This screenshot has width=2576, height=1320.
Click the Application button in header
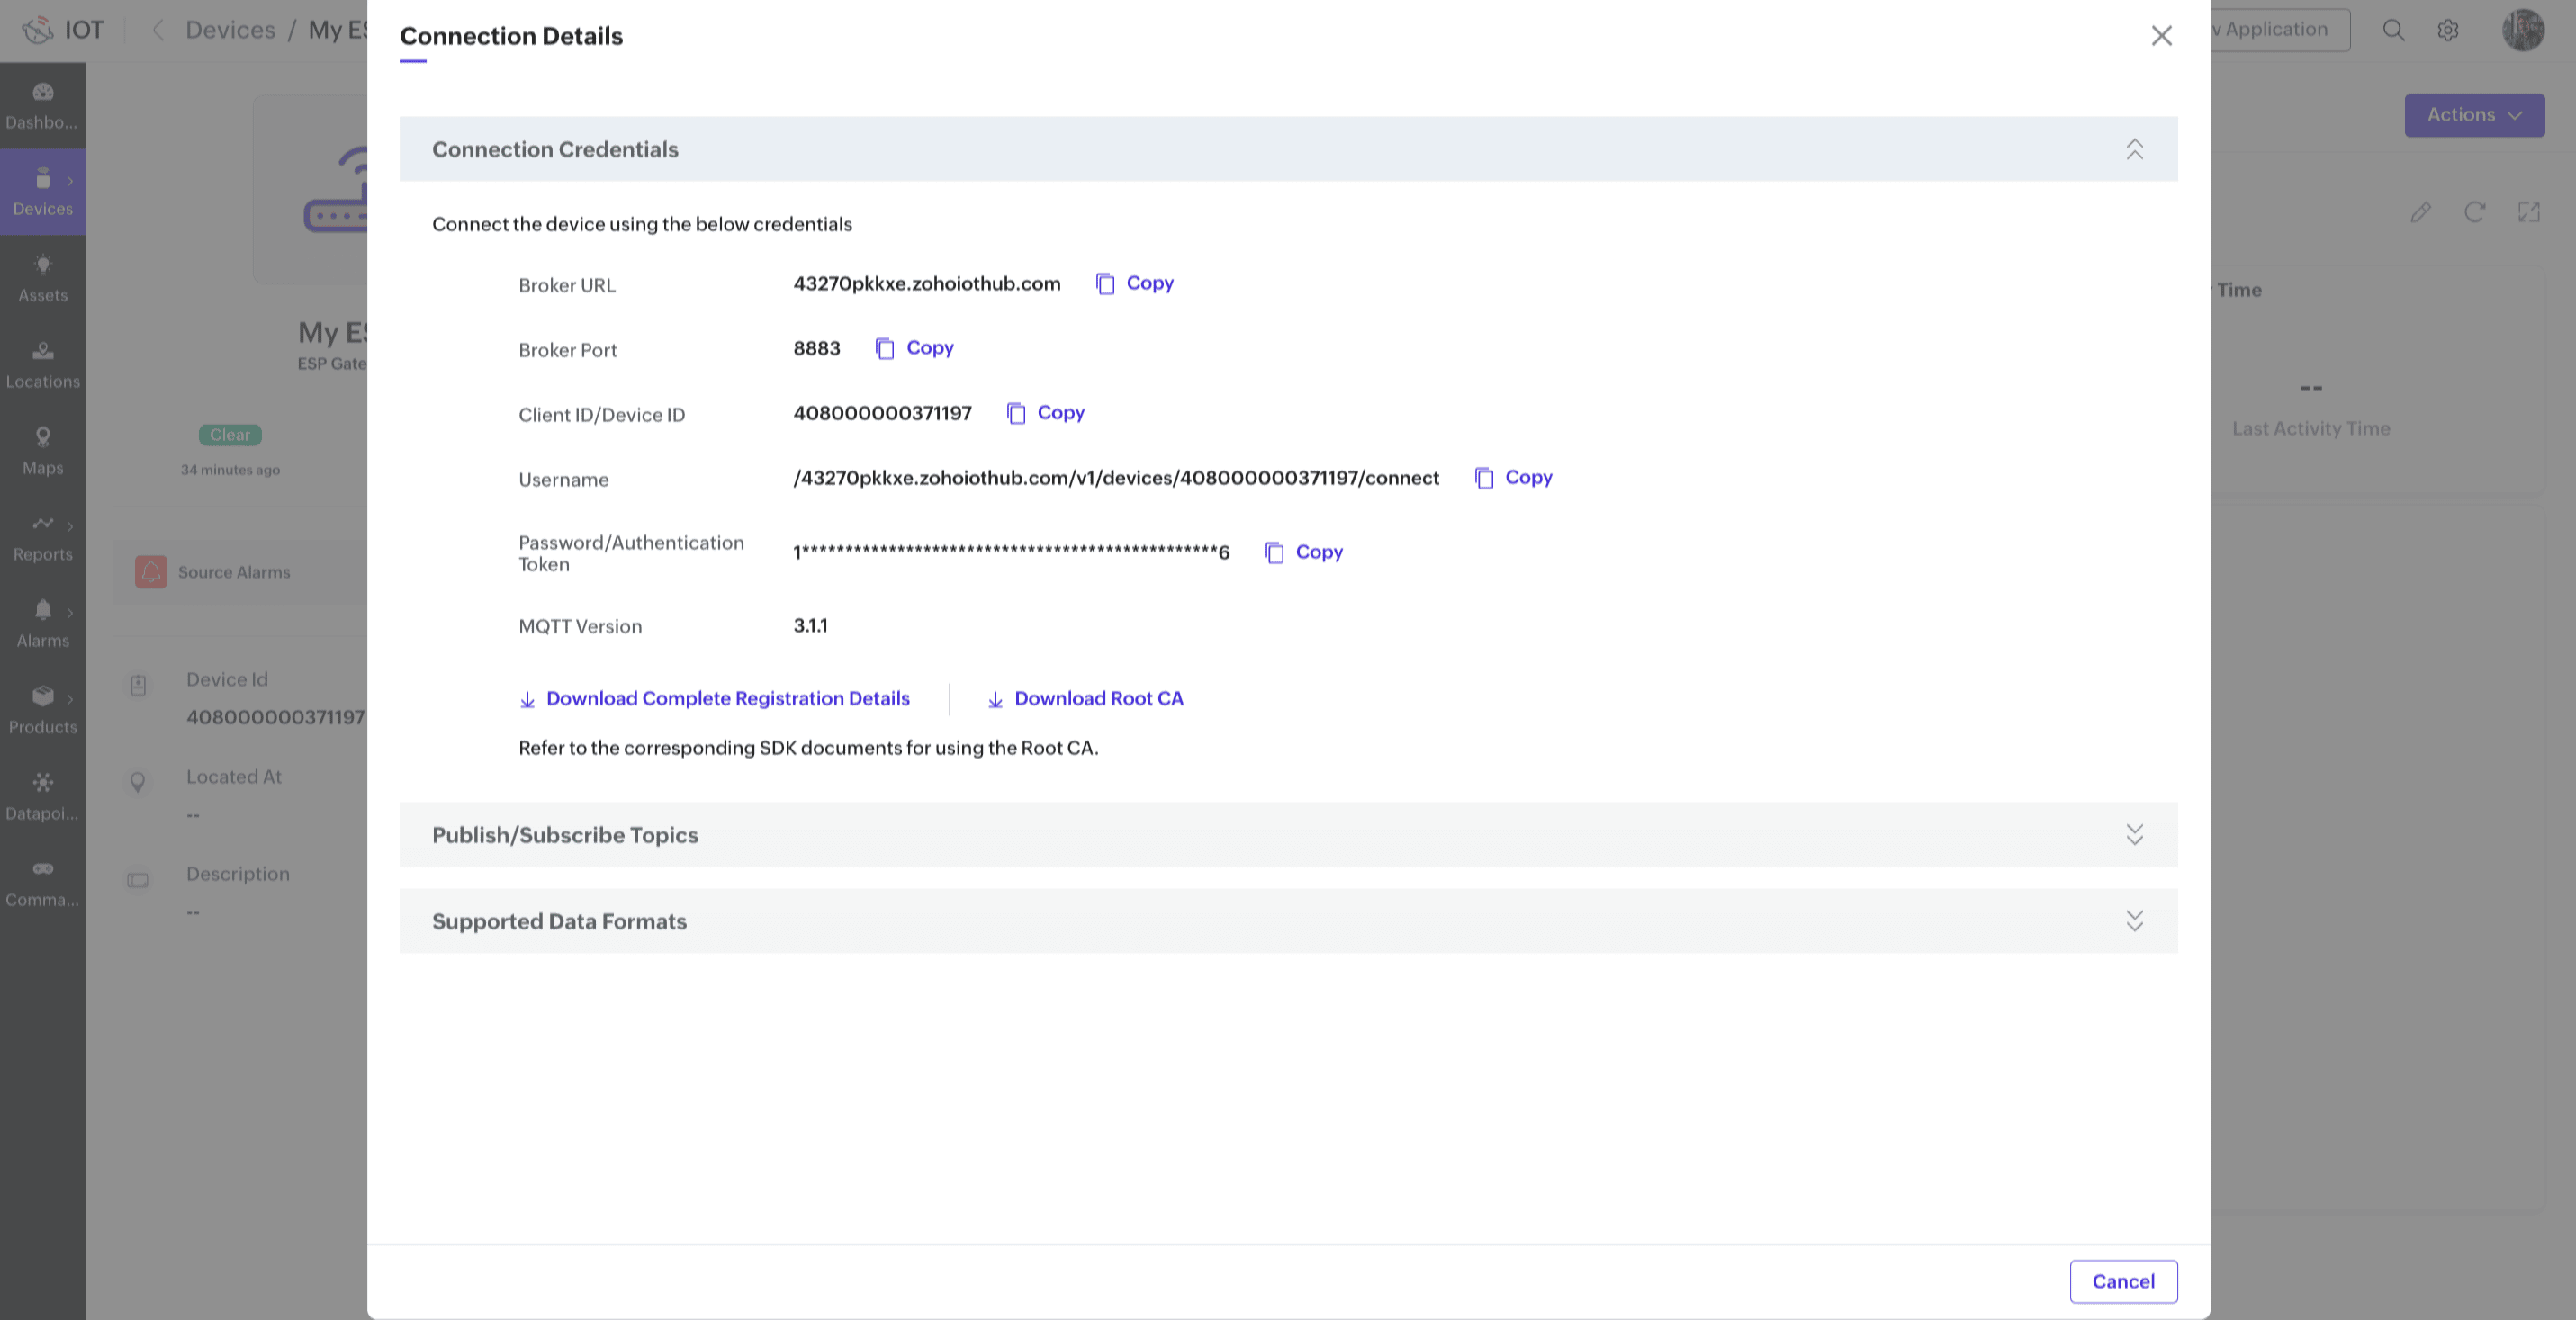(x=2279, y=30)
